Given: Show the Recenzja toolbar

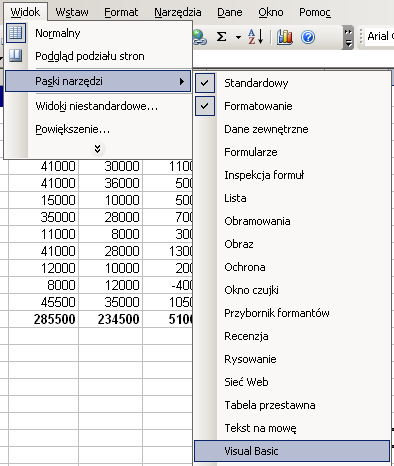Looking at the screenshot, I should [x=292, y=336].
